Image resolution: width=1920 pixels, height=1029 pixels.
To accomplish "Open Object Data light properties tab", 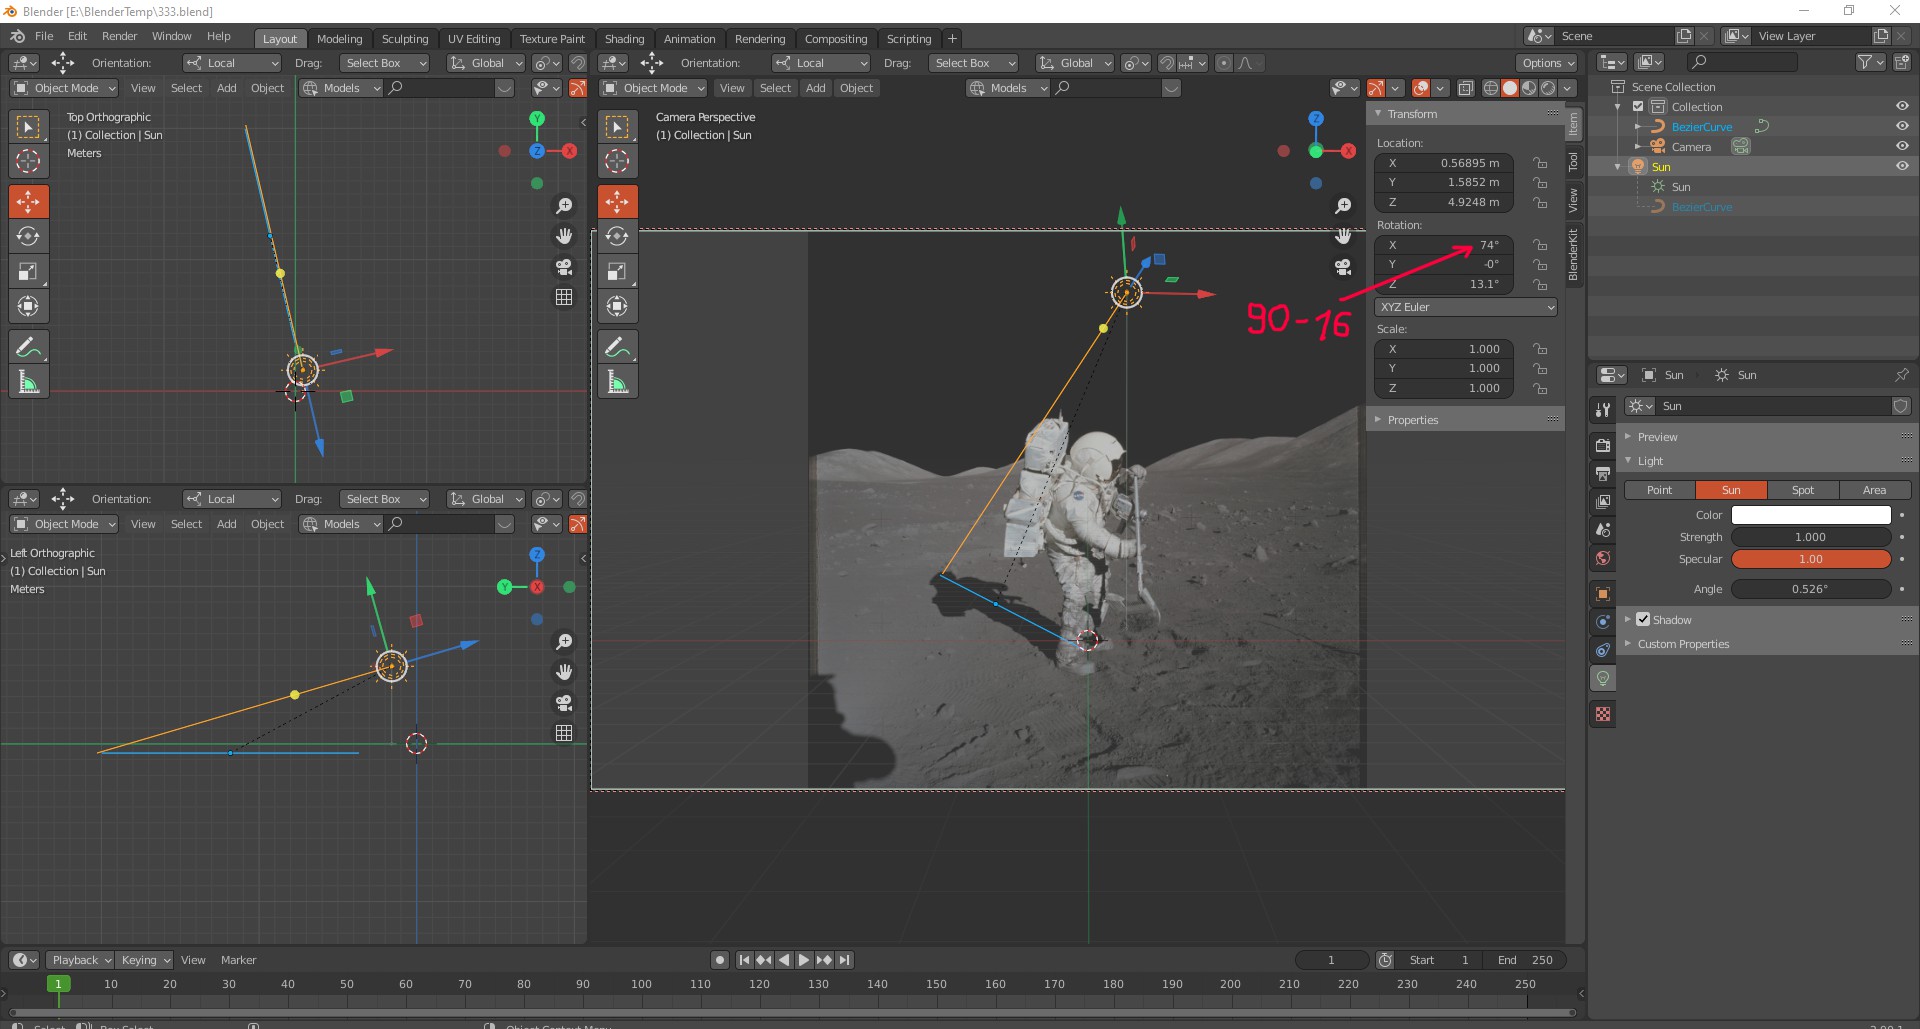I will pos(1603,679).
